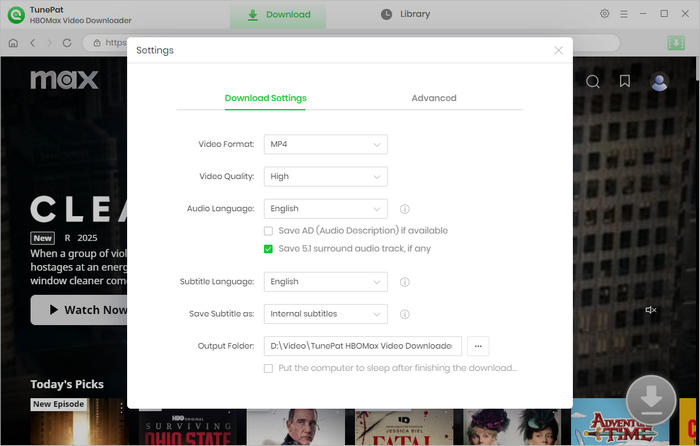
Task: Click the Watch Now button
Action: pos(79,310)
